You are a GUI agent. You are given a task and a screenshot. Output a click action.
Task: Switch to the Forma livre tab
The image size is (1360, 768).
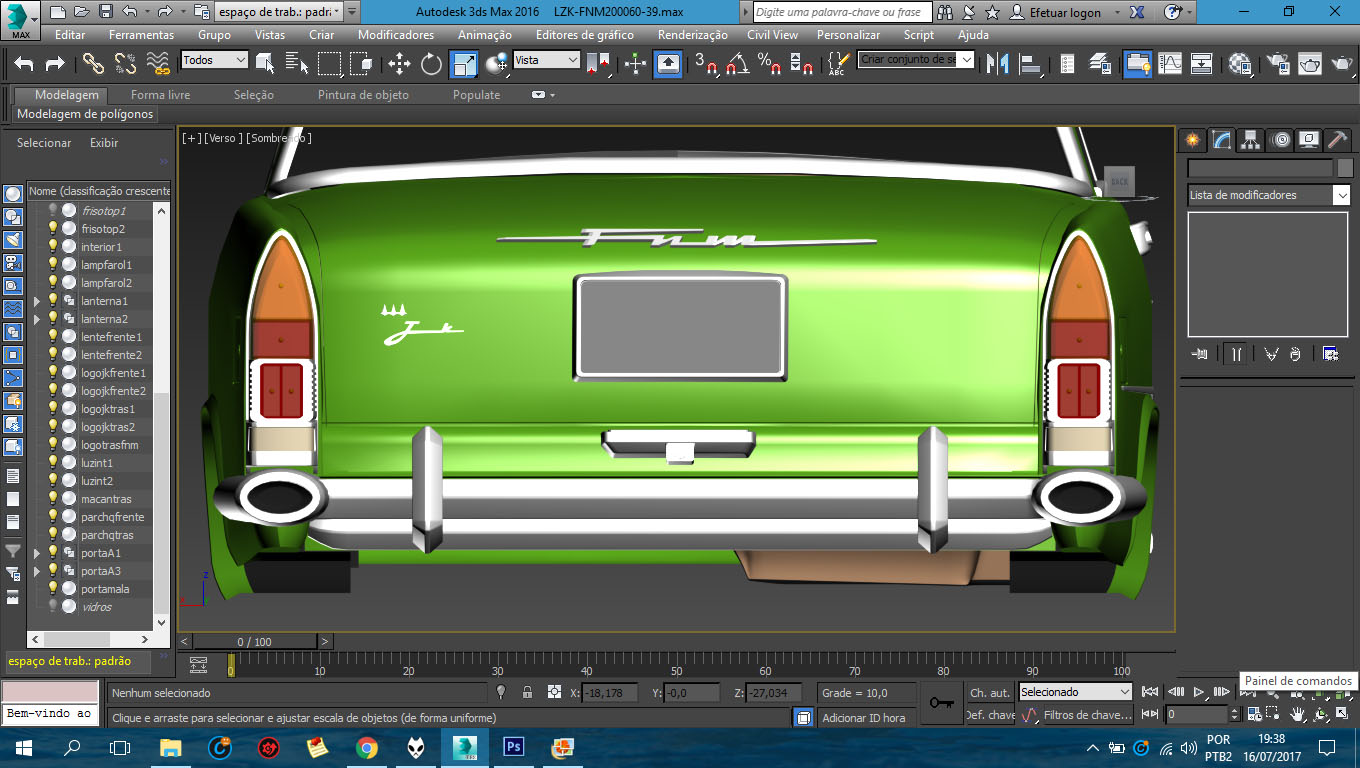(160, 95)
